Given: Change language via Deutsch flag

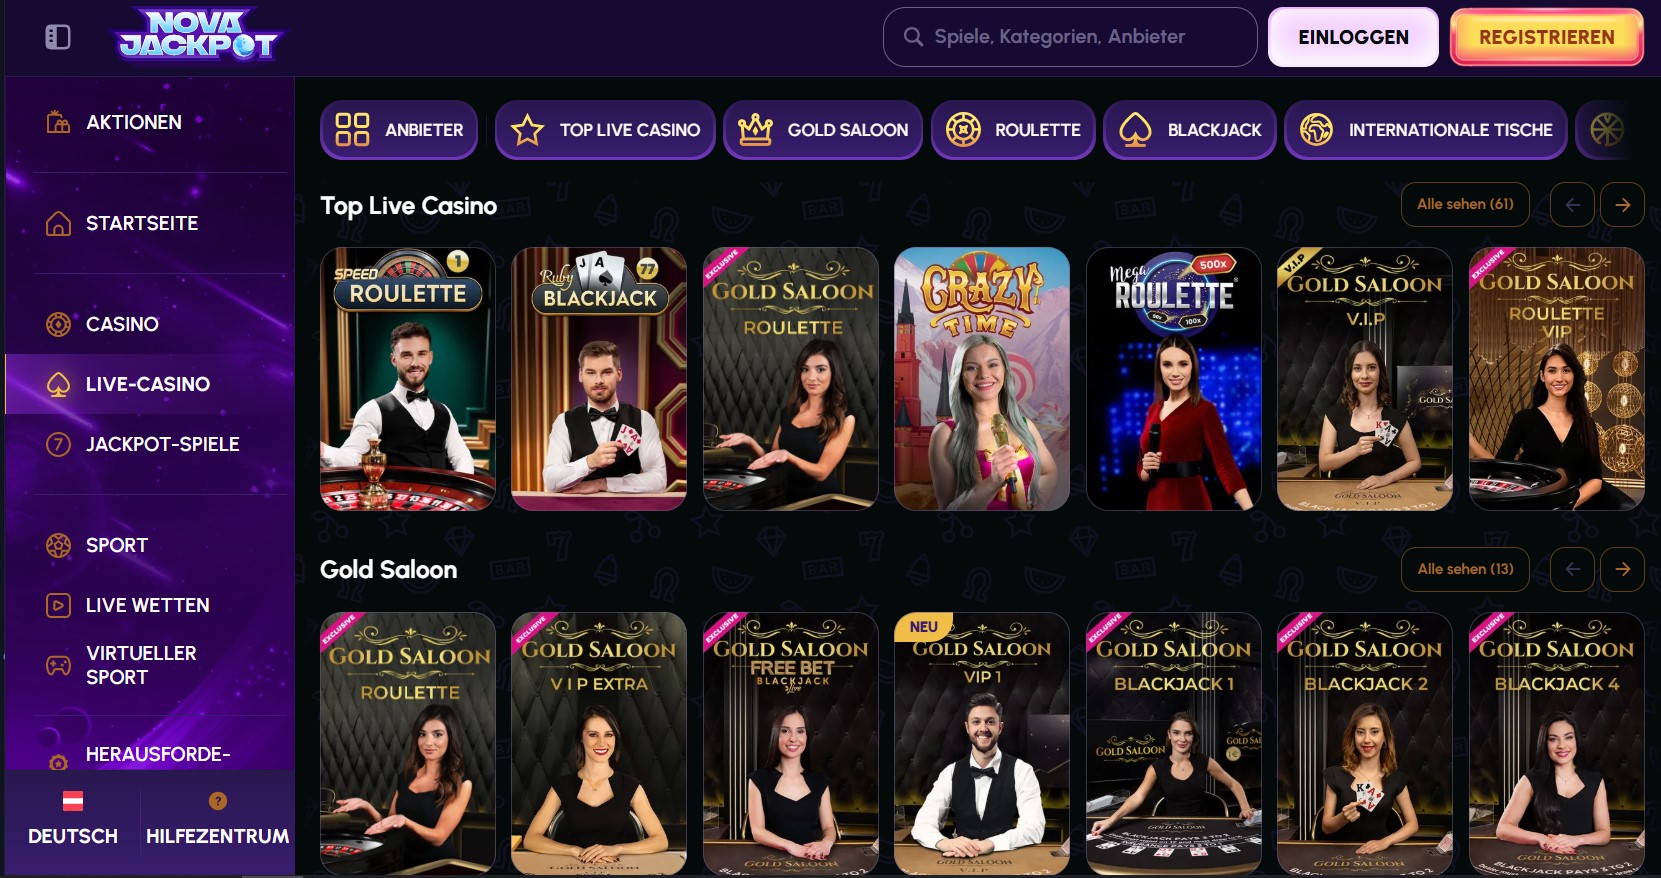Looking at the screenshot, I should 73,801.
